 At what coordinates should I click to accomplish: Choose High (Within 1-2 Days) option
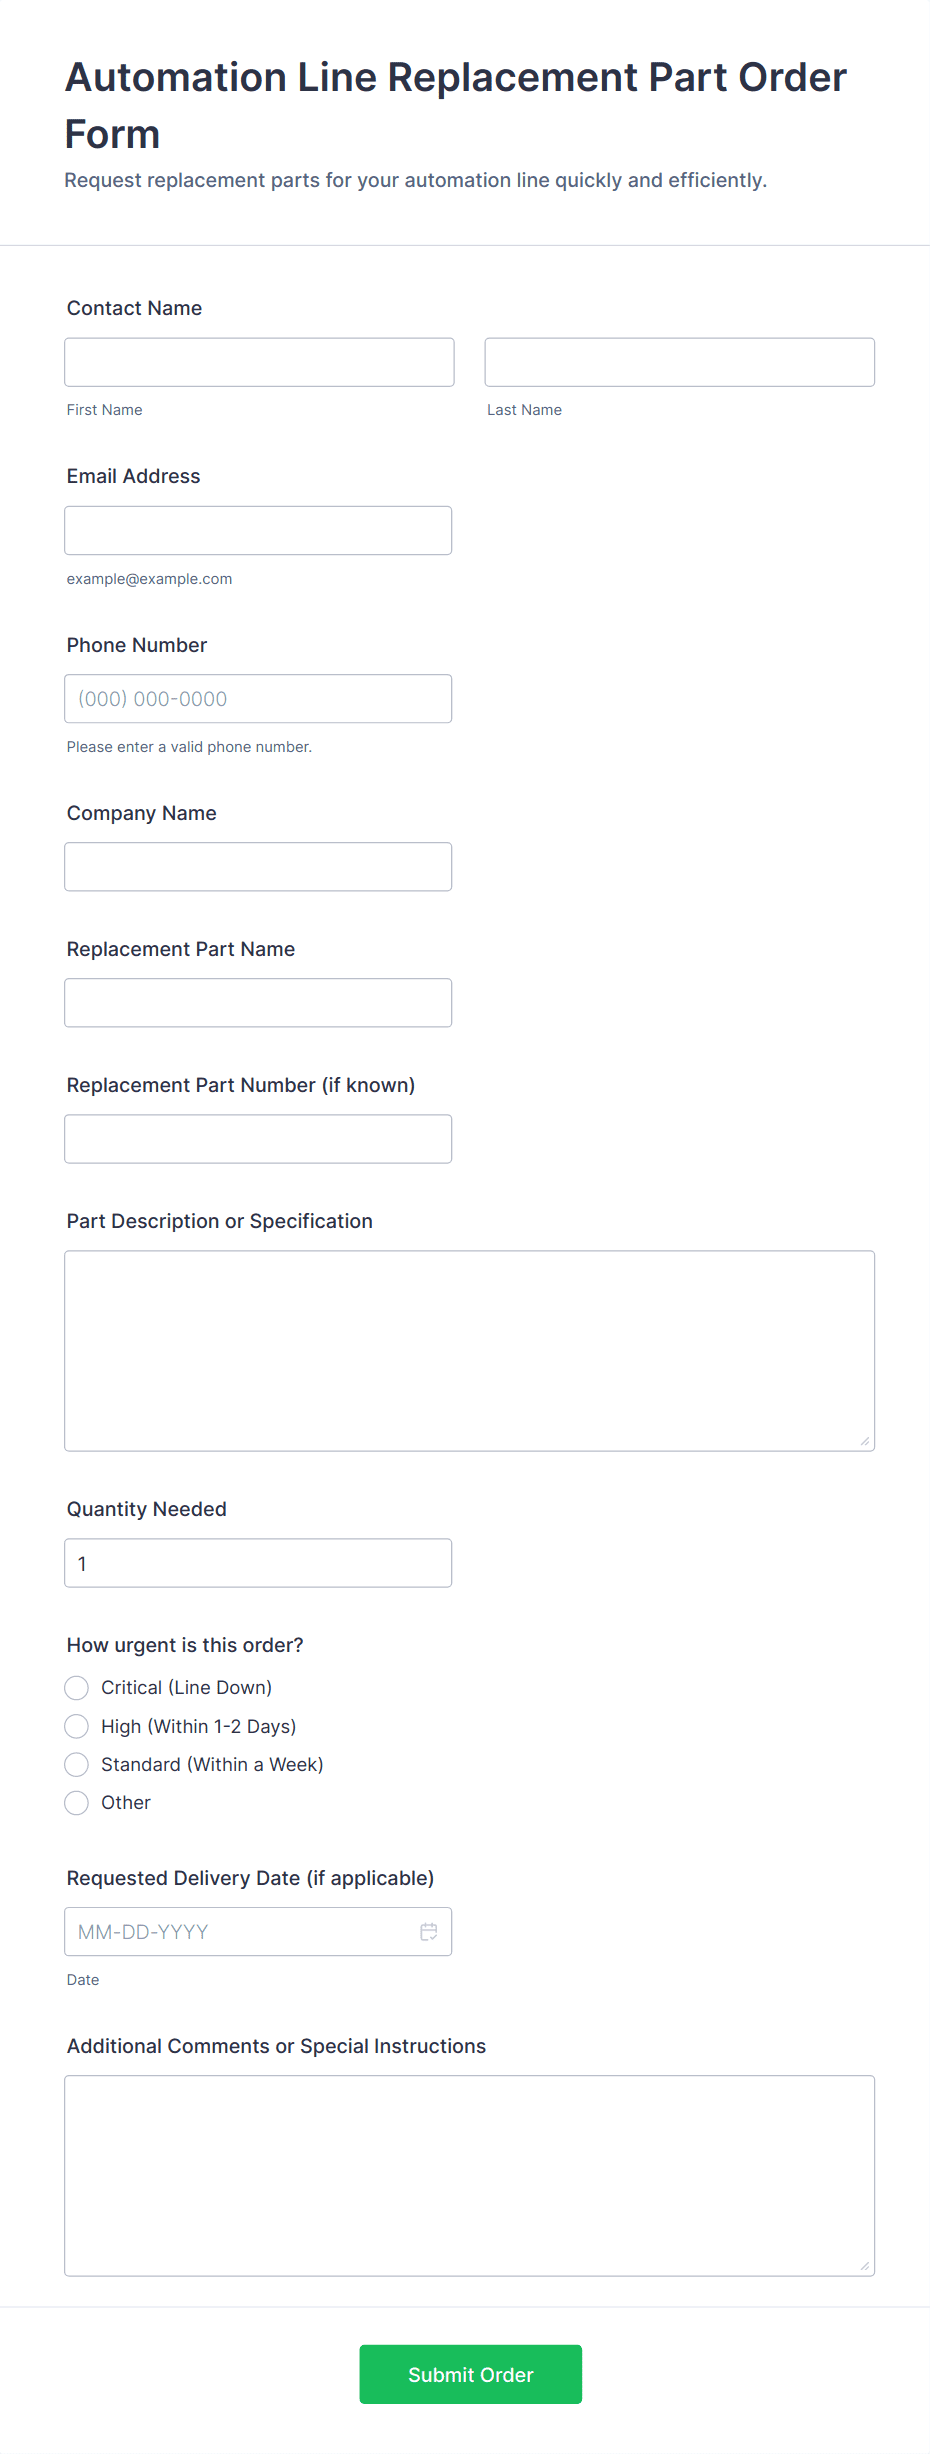[76, 1726]
